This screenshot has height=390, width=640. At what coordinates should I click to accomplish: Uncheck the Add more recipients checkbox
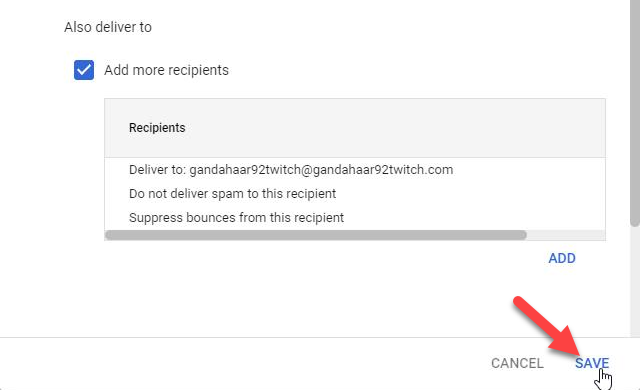[84, 70]
